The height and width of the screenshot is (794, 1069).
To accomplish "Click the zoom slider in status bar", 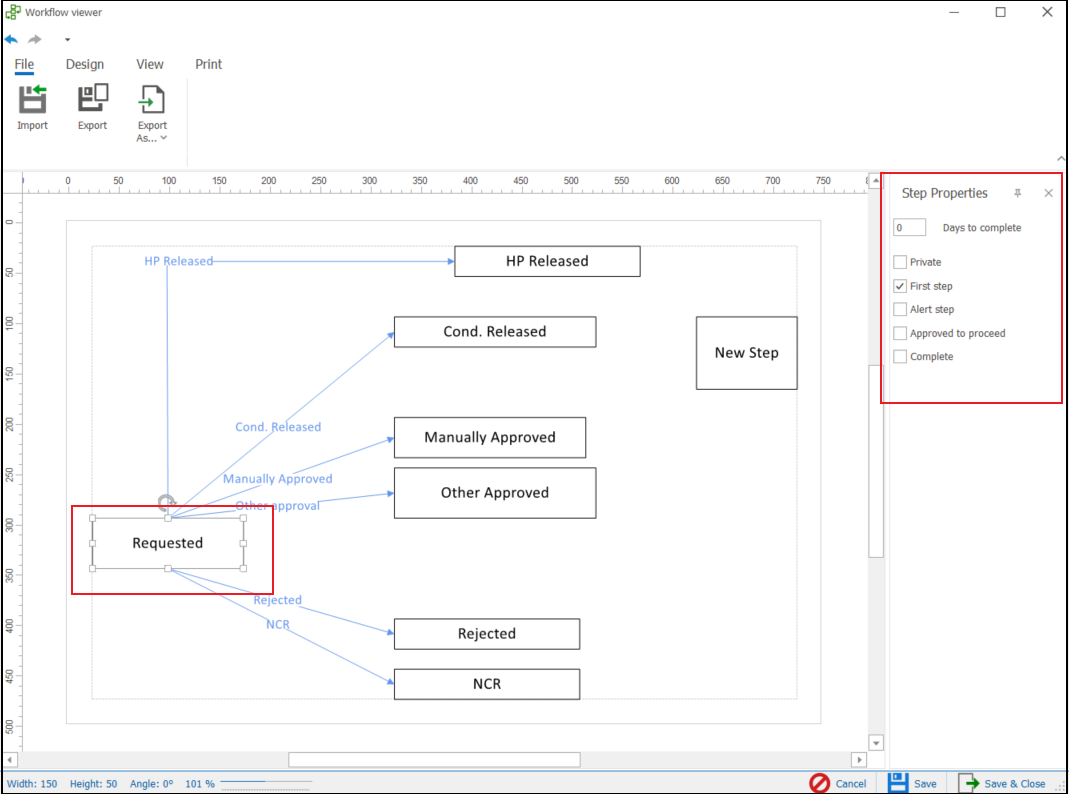I will 266,782.
